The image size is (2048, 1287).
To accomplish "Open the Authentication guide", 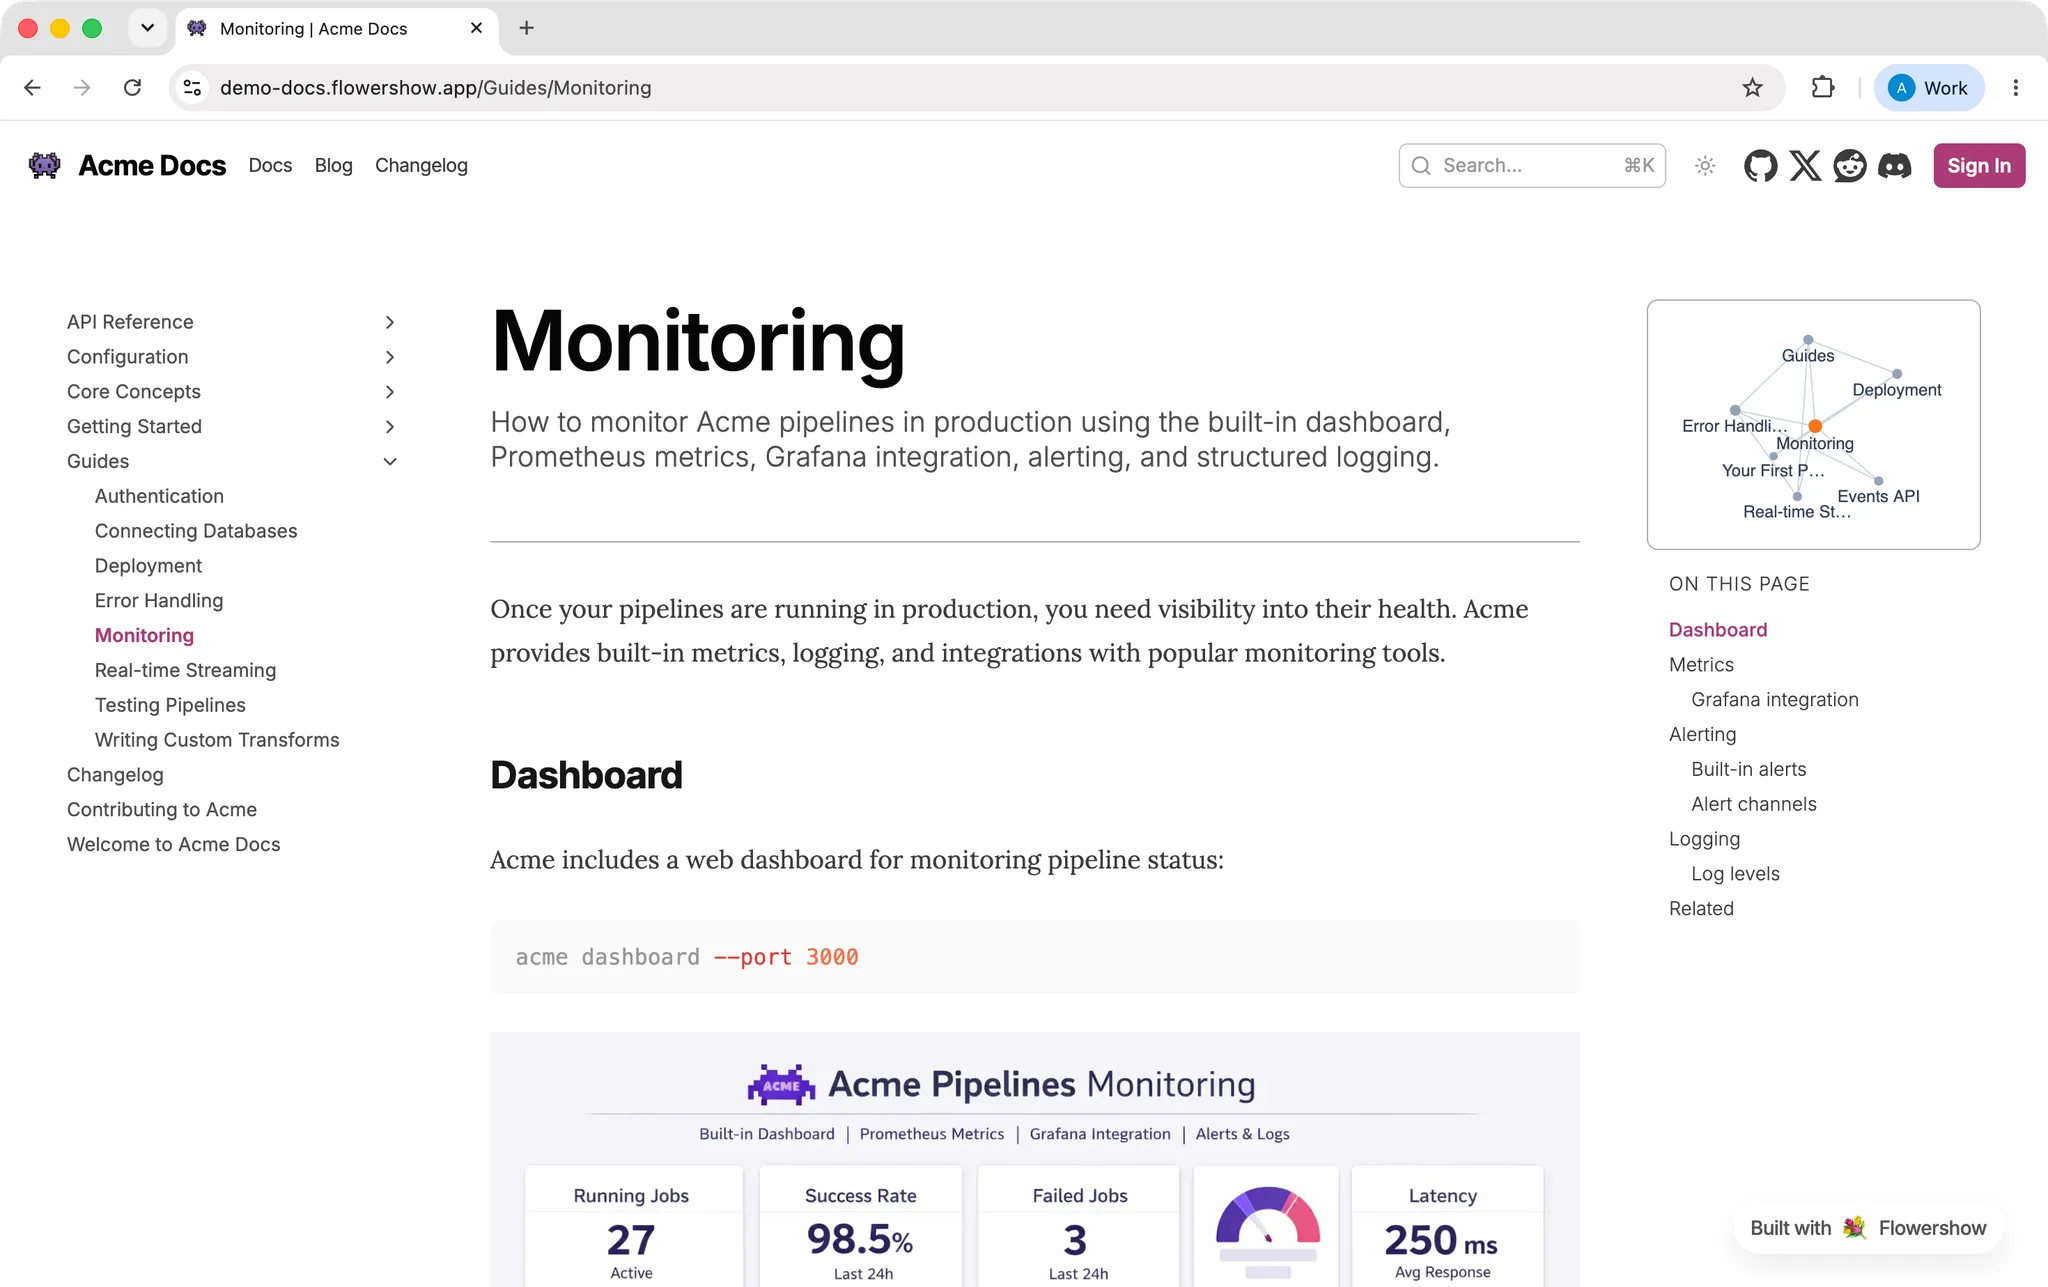I will [x=159, y=496].
